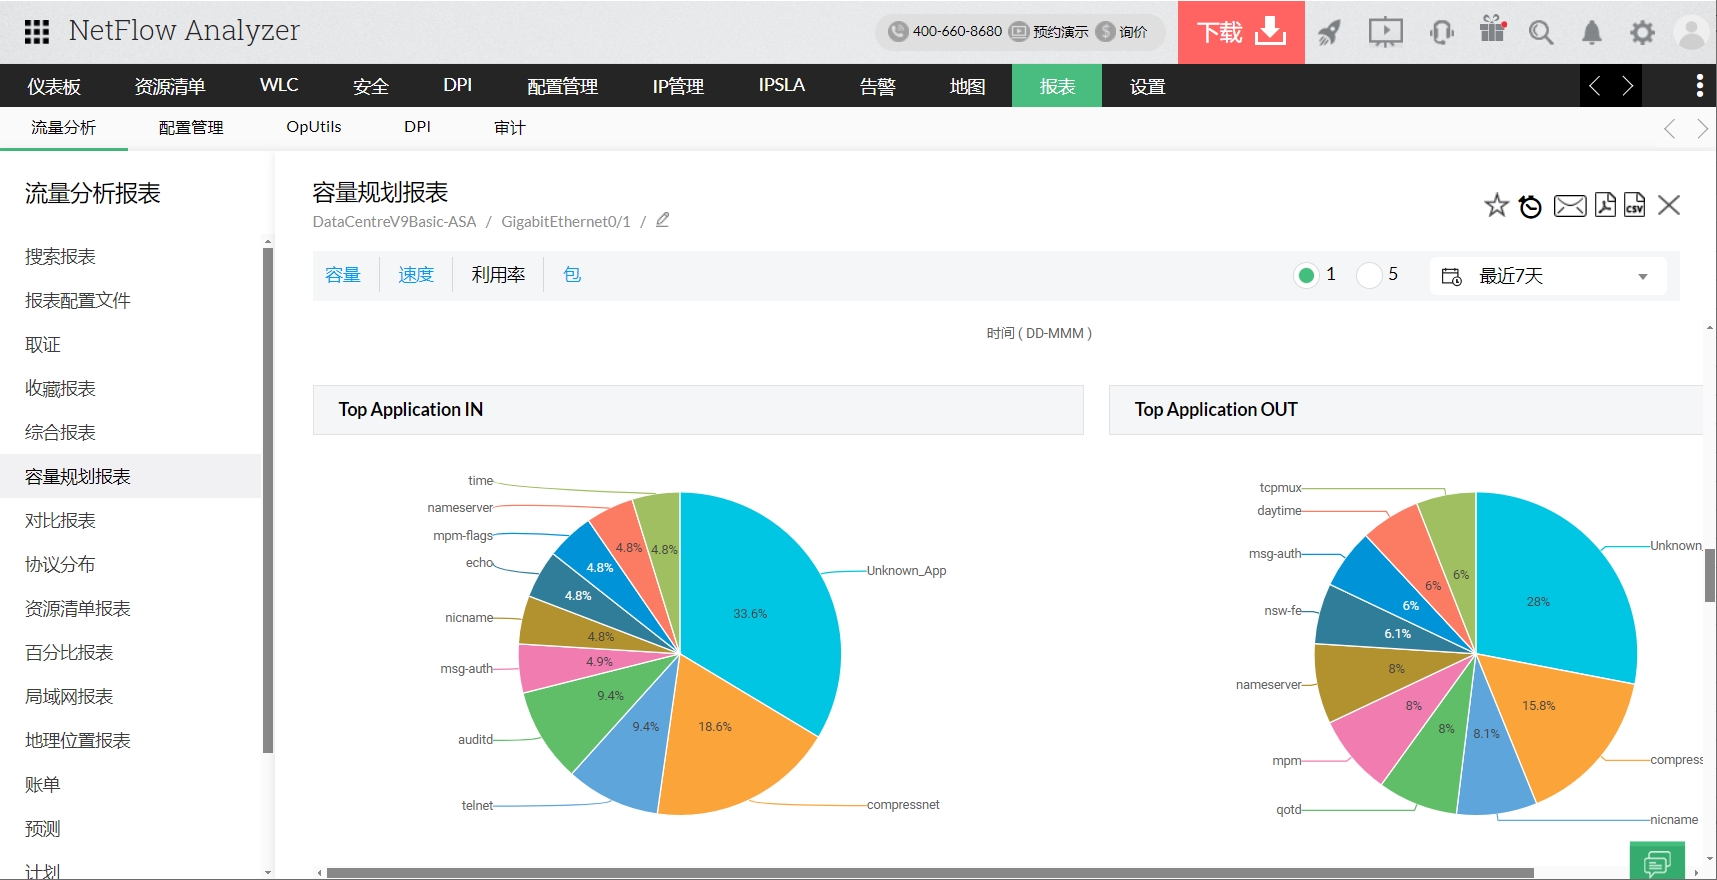Click the schedule report clock icon

pyautogui.click(x=1530, y=206)
